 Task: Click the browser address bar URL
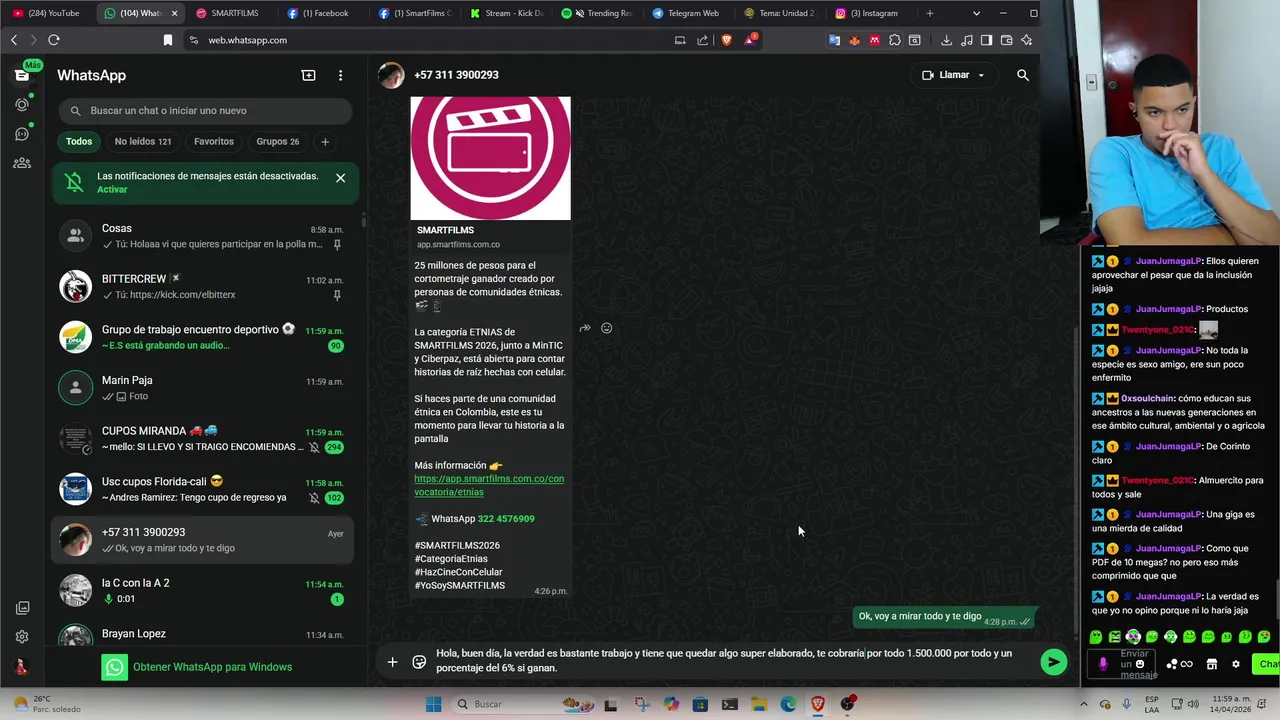(247, 40)
